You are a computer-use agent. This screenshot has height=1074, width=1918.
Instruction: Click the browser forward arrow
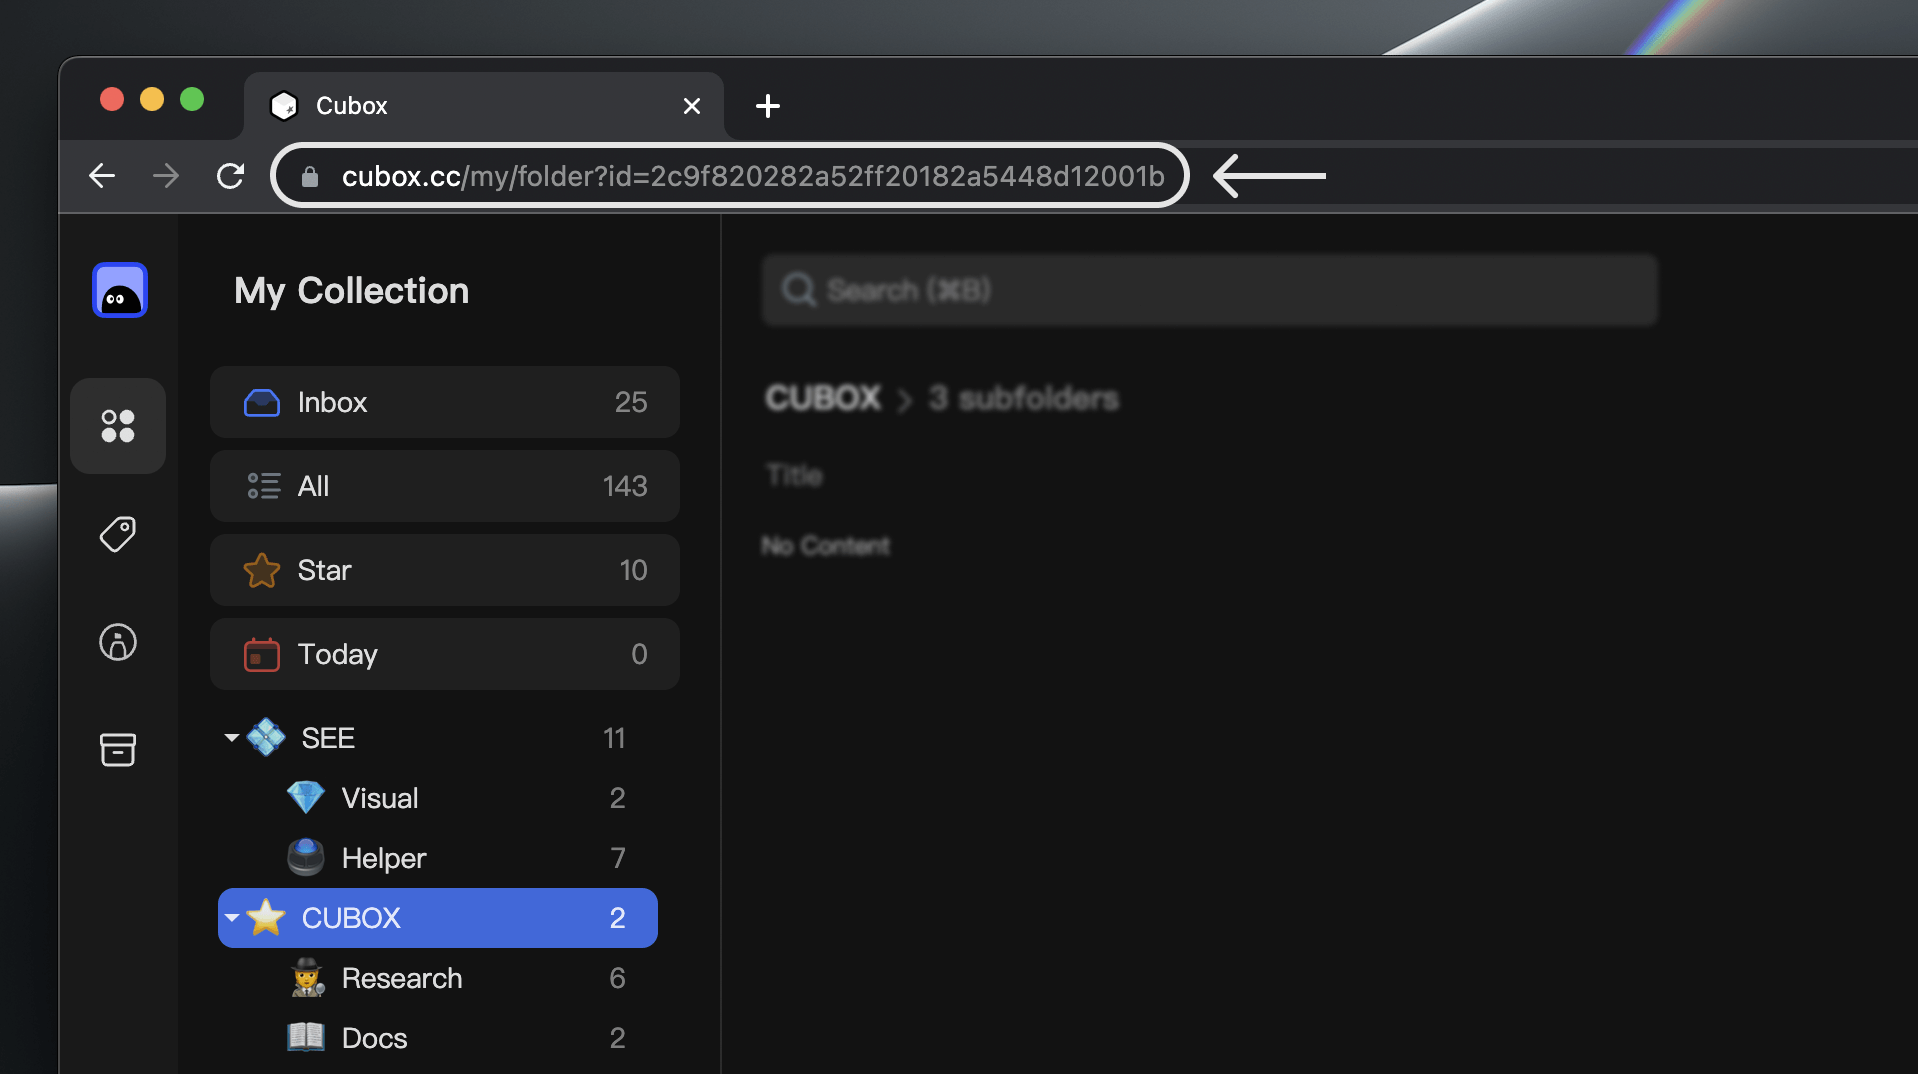click(x=166, y=176)
